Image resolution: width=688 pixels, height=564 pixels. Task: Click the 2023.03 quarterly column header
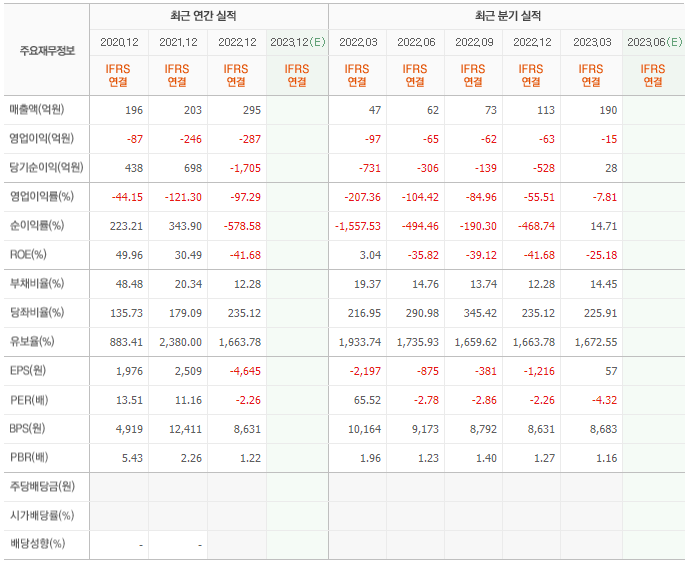pyautogui.click(x=592, y=42)
